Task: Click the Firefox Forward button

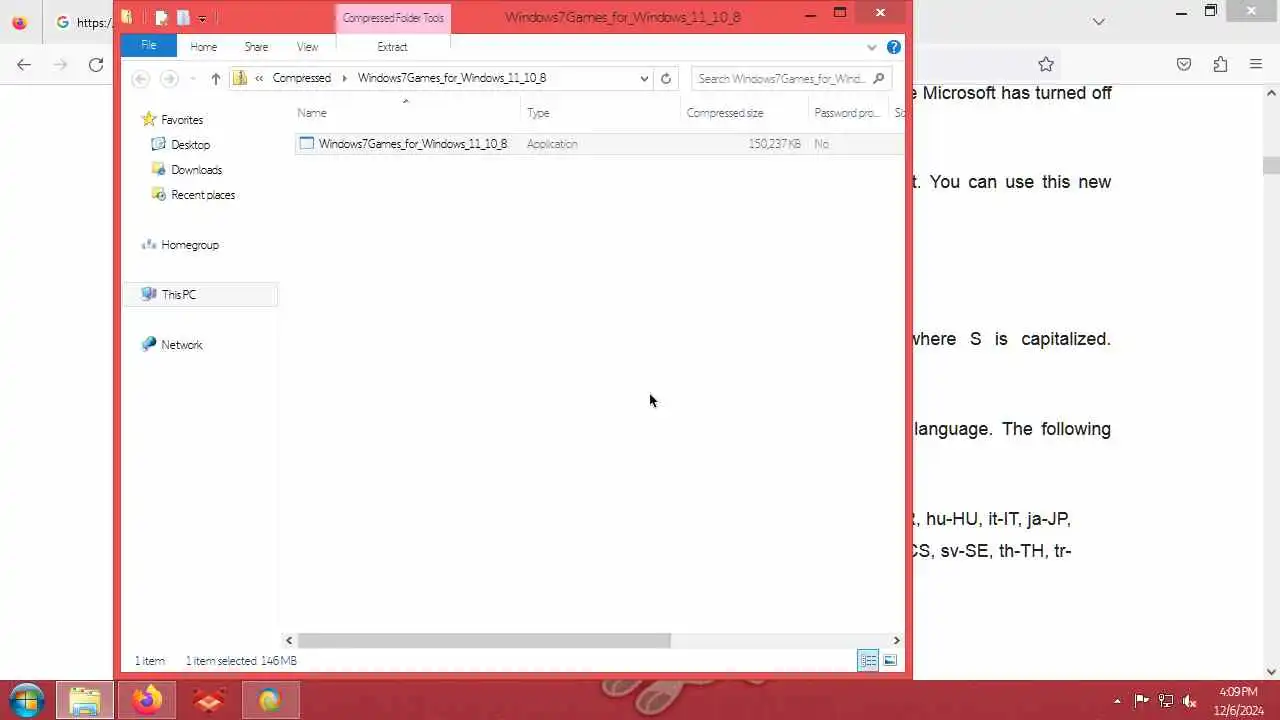Action: pos(60,64)
